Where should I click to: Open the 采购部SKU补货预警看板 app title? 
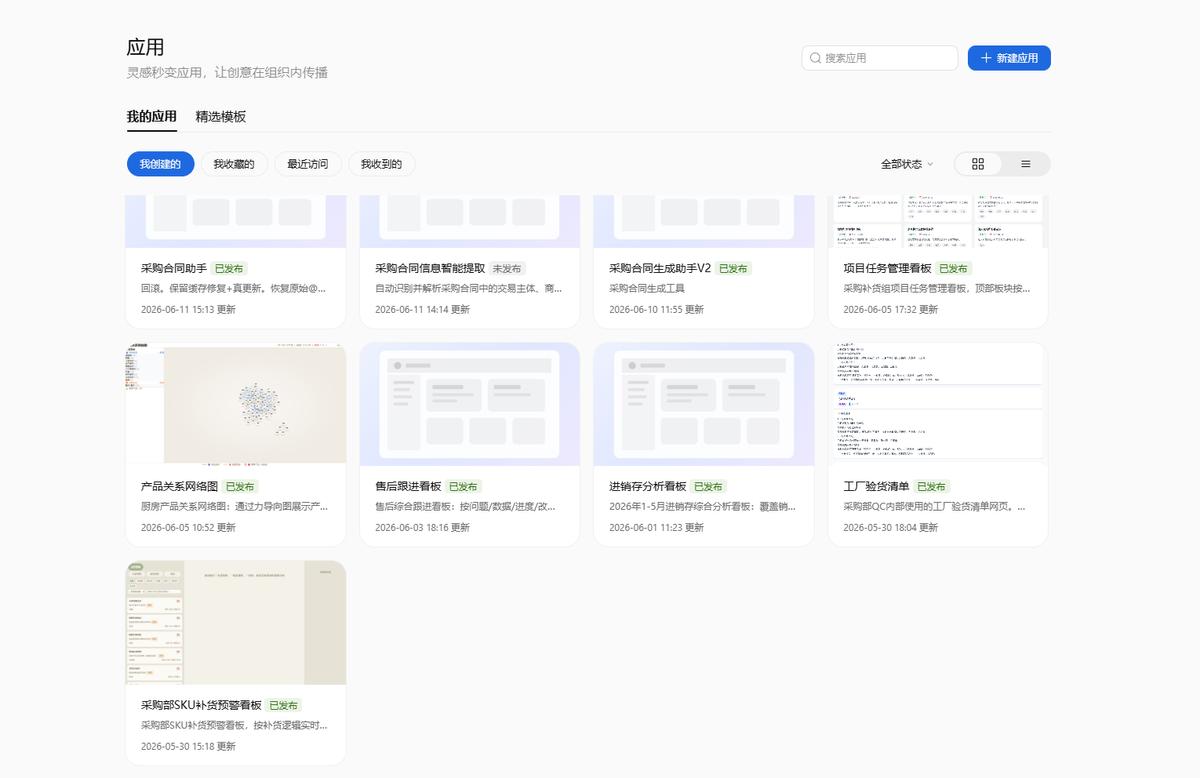click(x=201, y=705)
